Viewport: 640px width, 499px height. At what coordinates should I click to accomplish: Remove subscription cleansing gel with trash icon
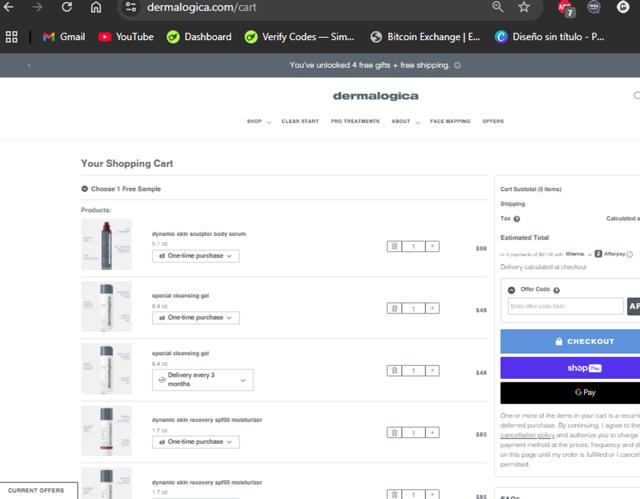coord(394,370)
